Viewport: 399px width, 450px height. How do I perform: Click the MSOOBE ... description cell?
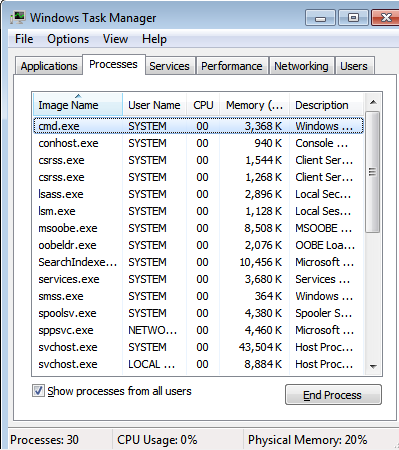pyautogui.click(x=324, y=228)
